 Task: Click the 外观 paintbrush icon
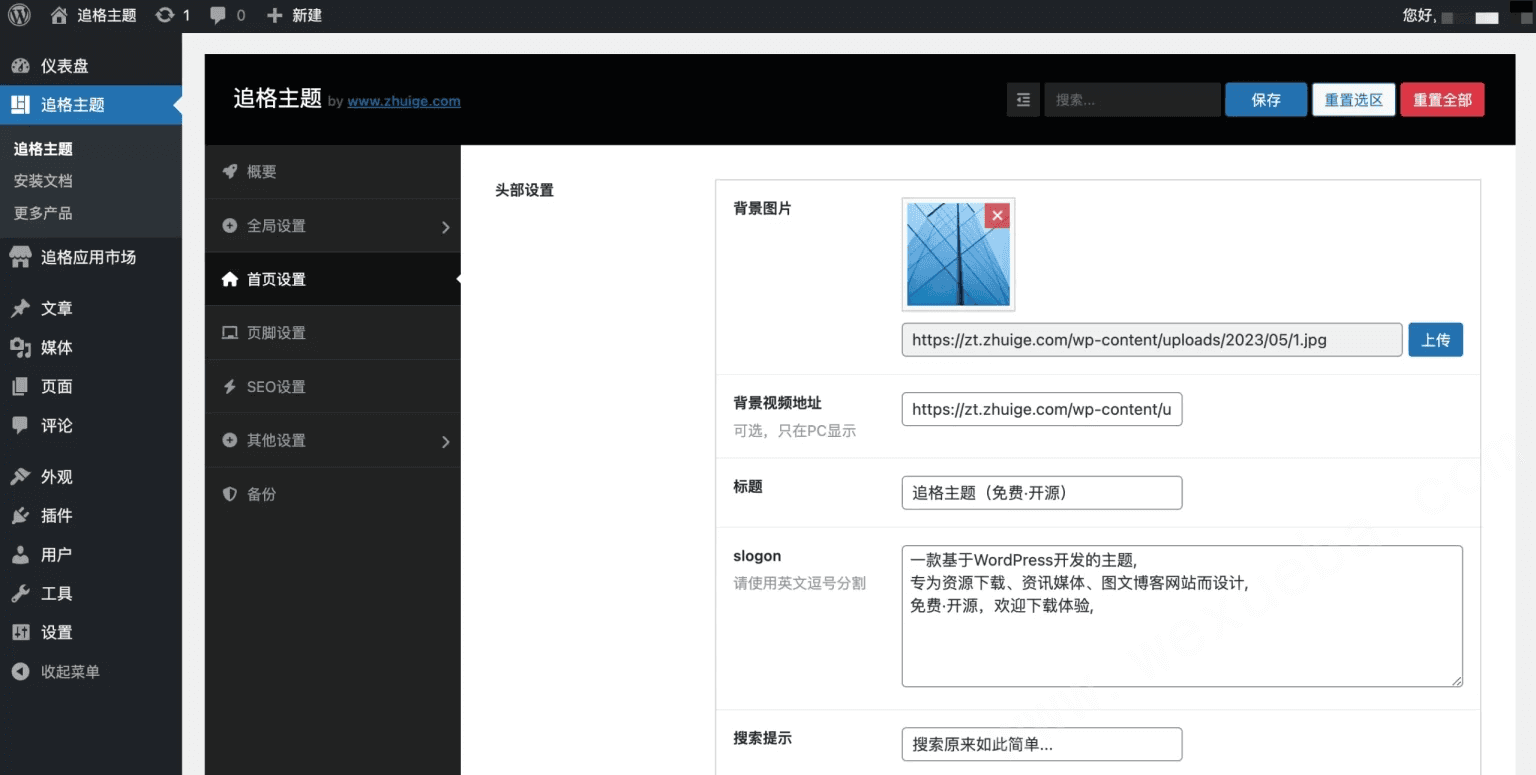[x=20, y=477]
